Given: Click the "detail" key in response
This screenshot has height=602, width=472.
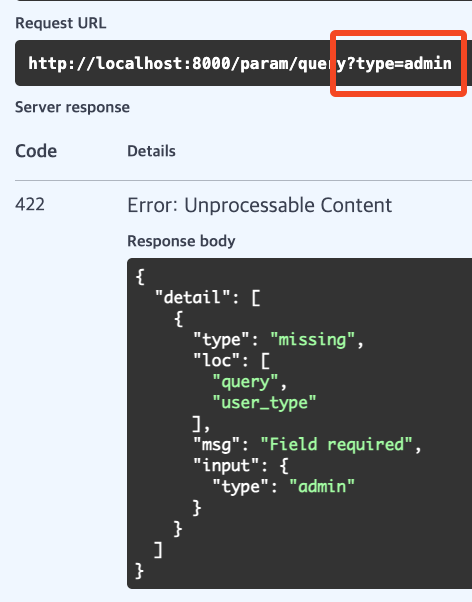Looking at the screenshot, I should [193, 297].
